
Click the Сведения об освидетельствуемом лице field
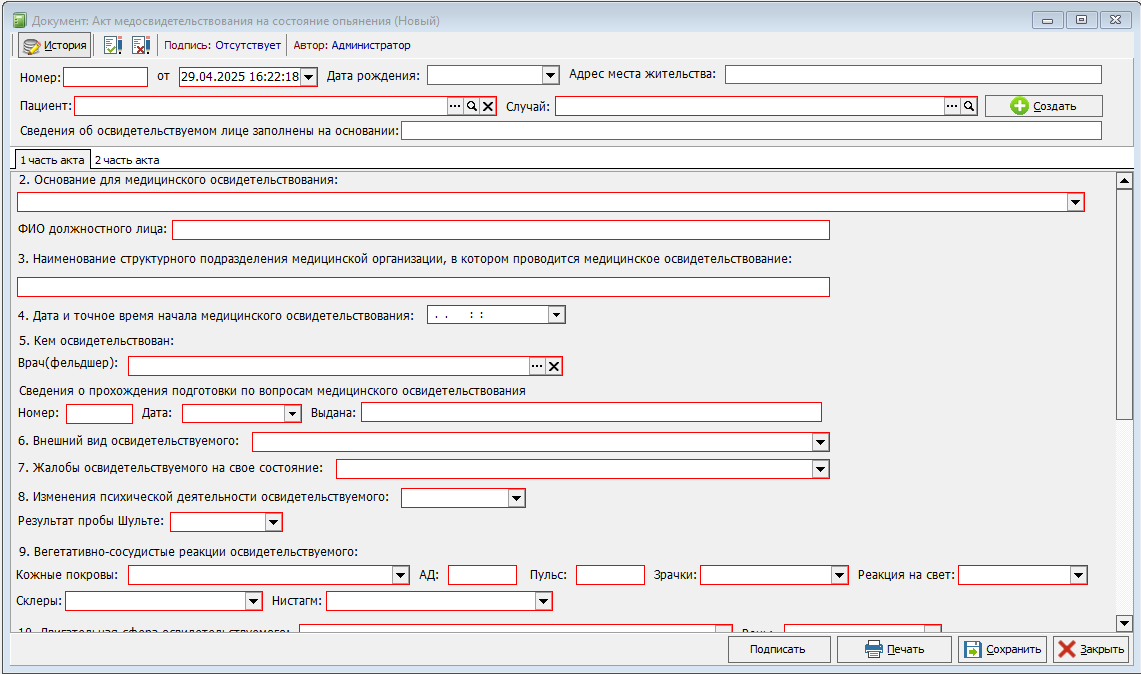tap(752, 131)
